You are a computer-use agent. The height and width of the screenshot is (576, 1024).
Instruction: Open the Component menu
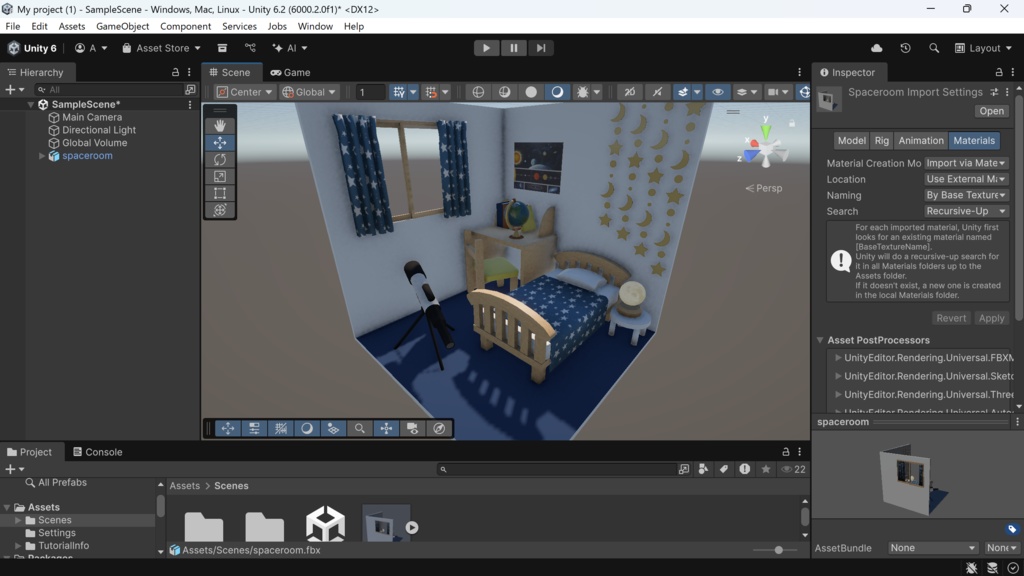click(185, 26)
